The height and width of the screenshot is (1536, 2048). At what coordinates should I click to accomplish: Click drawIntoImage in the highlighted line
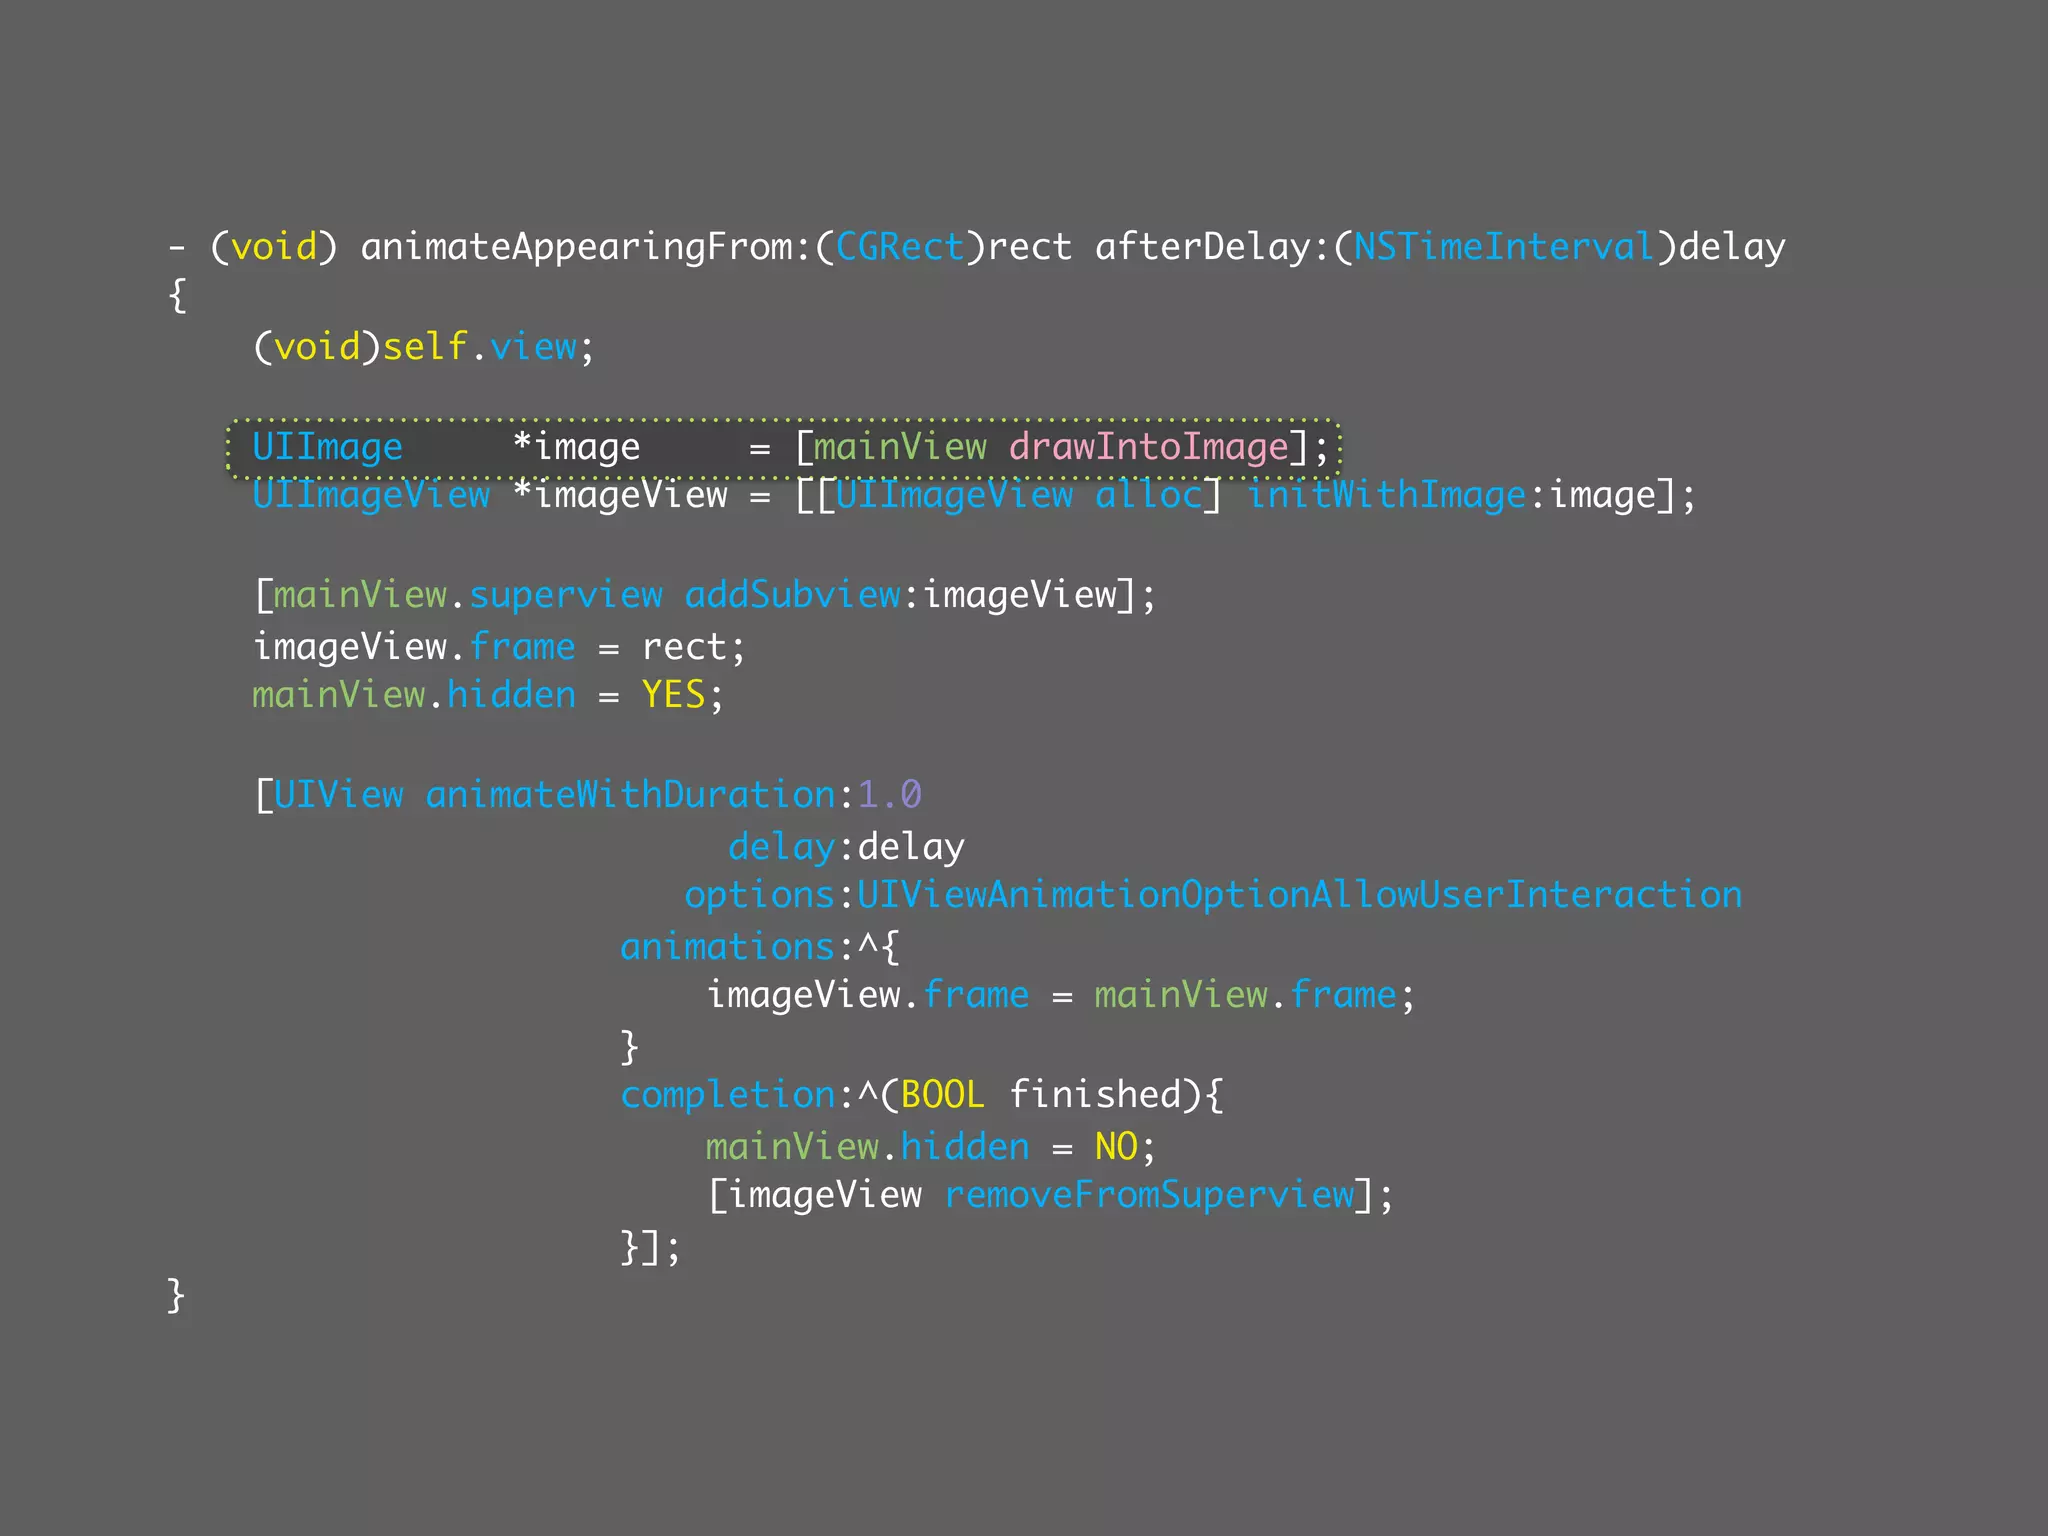tap(1148, 447)
